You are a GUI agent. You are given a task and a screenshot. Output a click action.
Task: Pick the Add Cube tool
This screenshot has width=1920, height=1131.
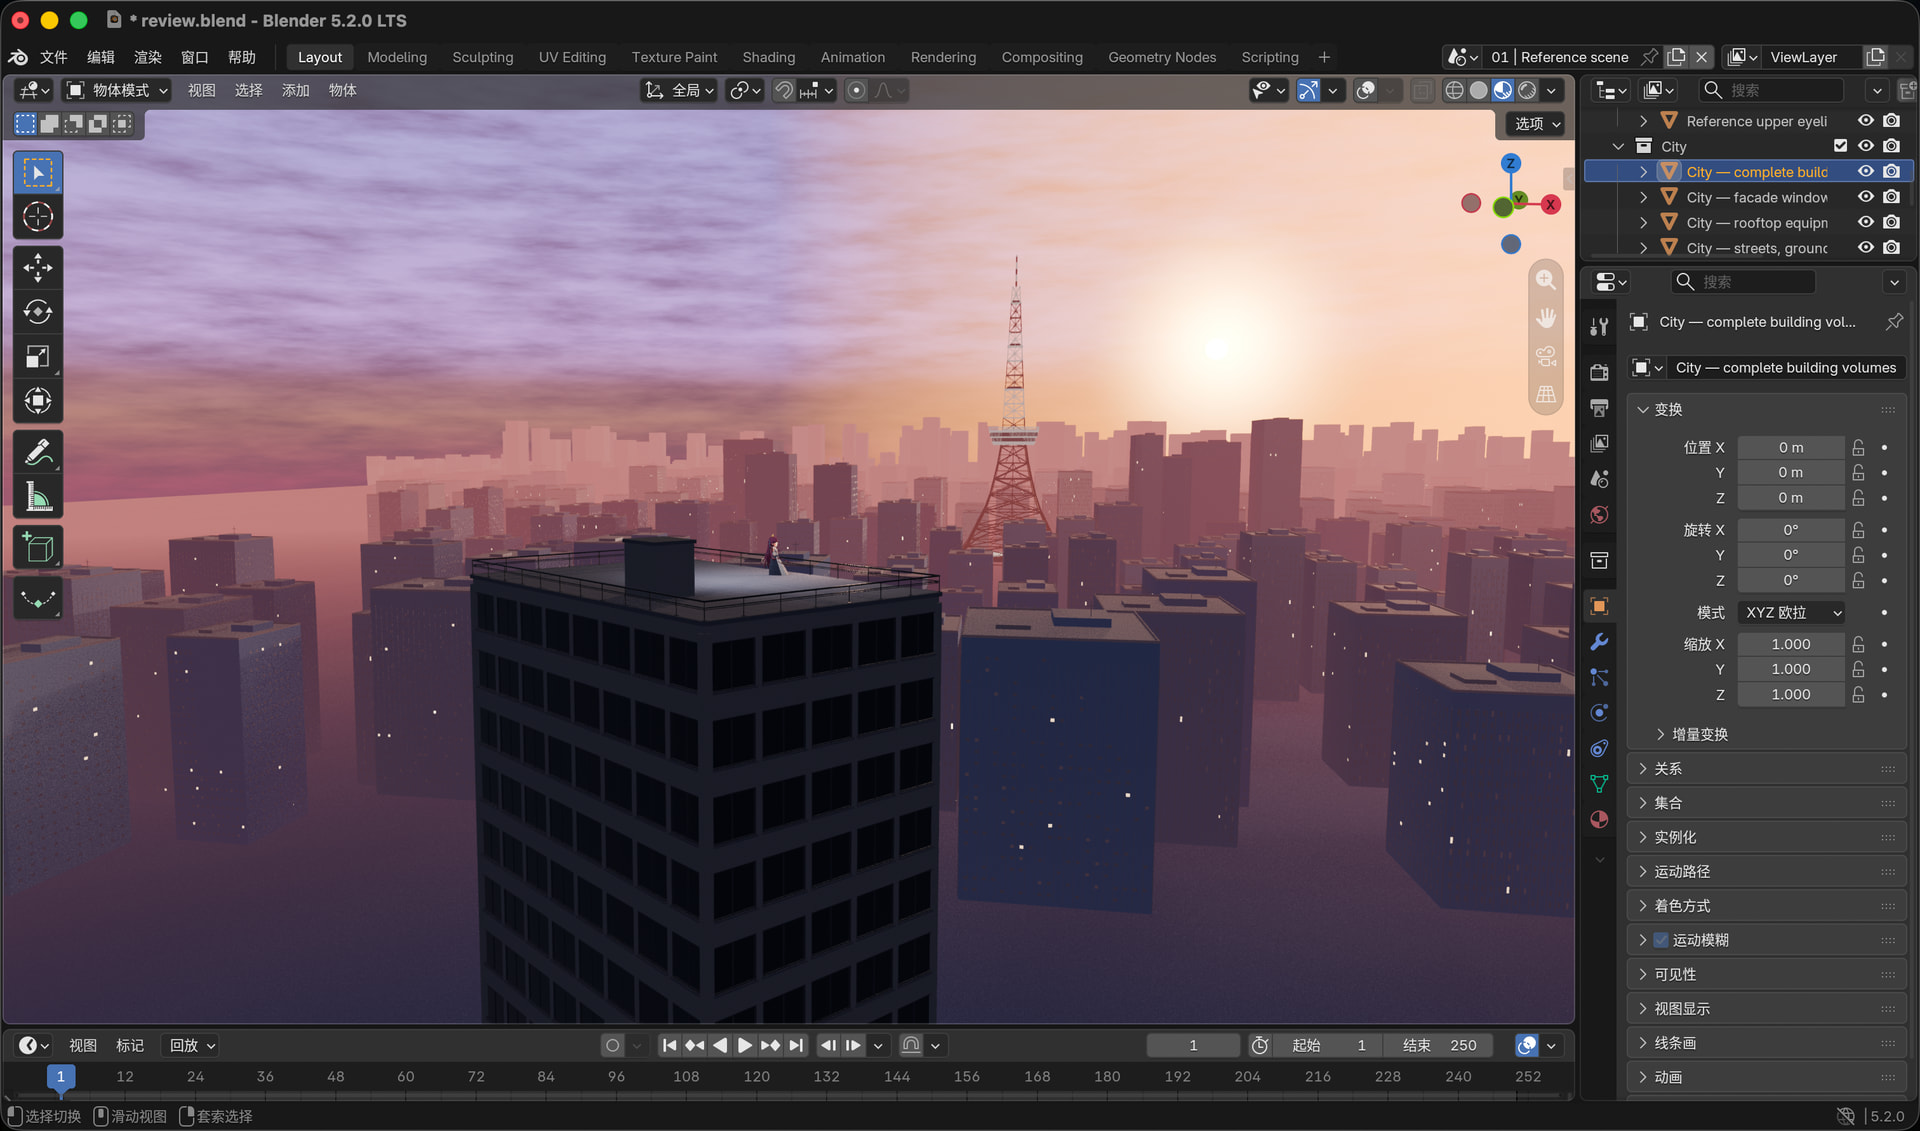click(38, 547)
